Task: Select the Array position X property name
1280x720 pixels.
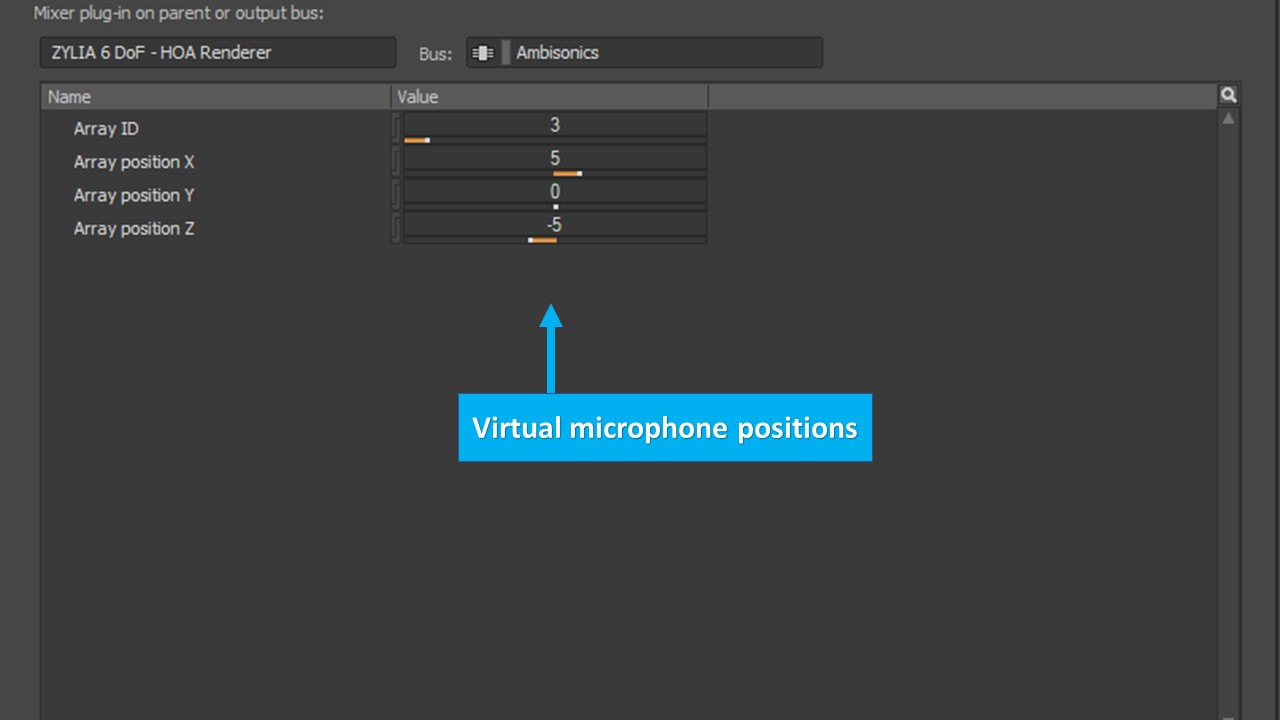Action: 134,162
